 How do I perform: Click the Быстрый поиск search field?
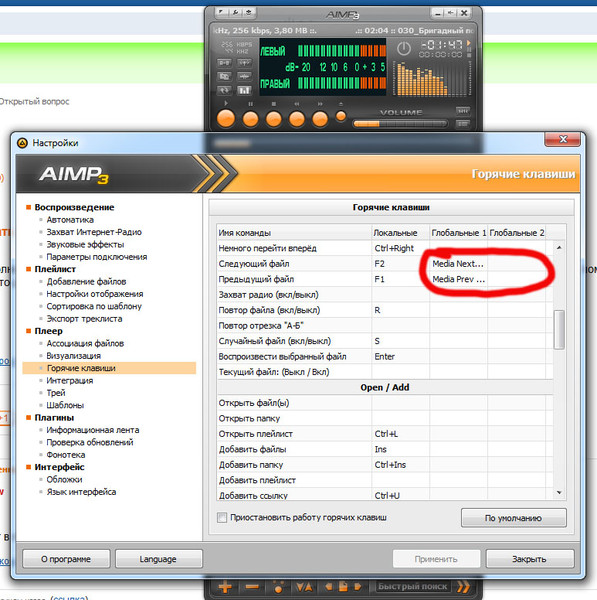point(413,587)
